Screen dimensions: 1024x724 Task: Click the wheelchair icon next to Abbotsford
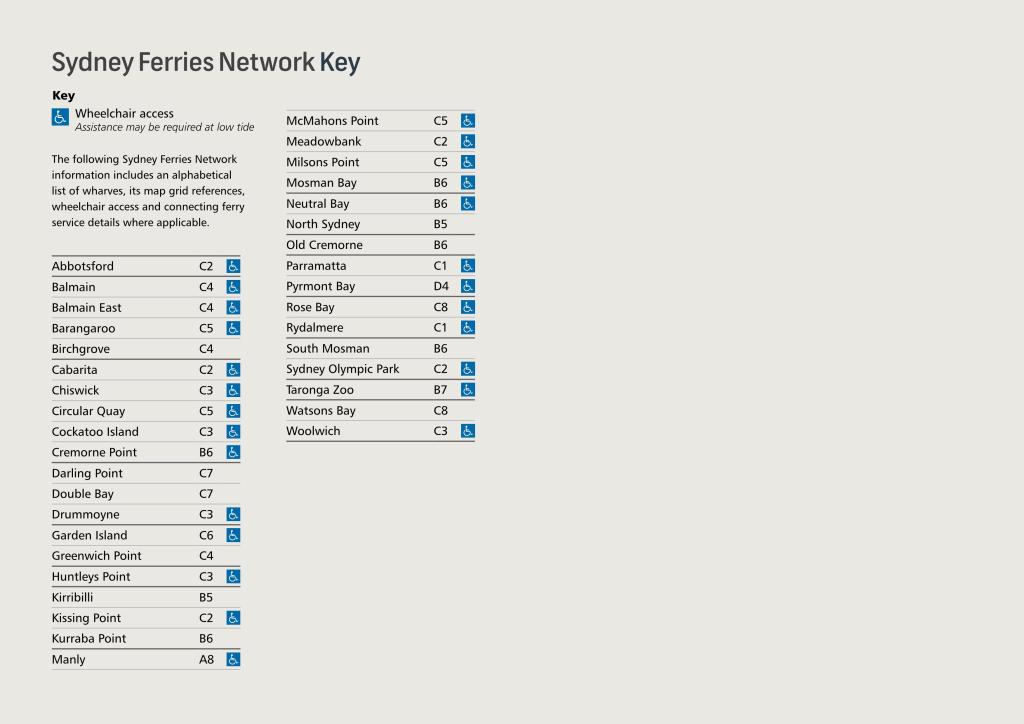[x=233, y=266]
